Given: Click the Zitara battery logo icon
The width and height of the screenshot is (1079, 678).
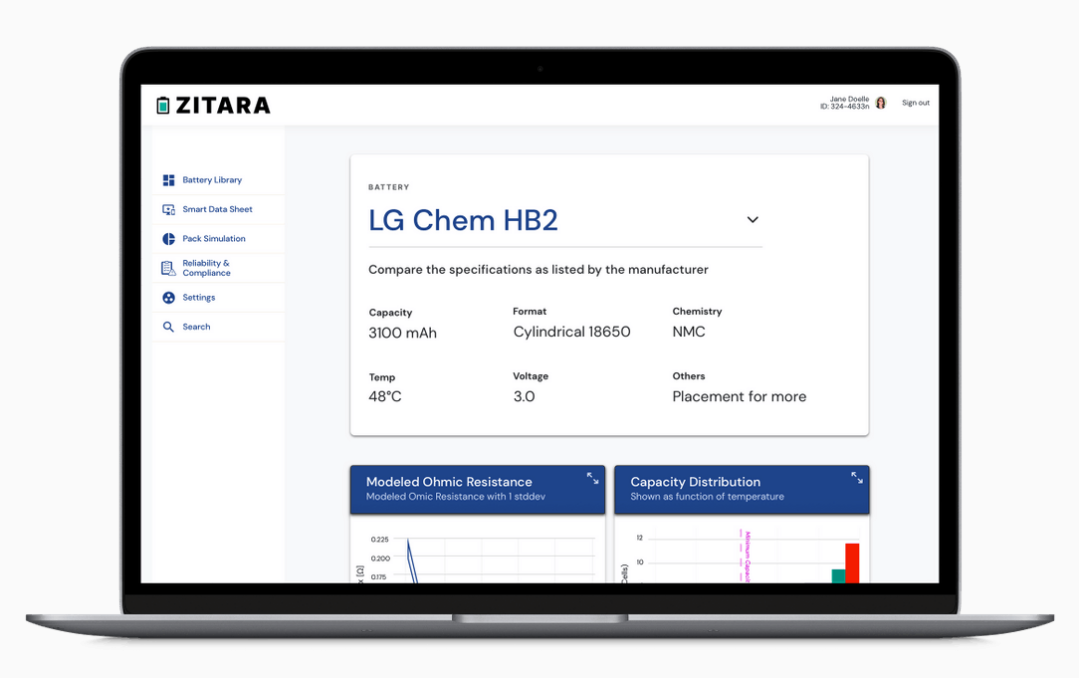Looking at the screenshot, I should (x=163, y=105).
